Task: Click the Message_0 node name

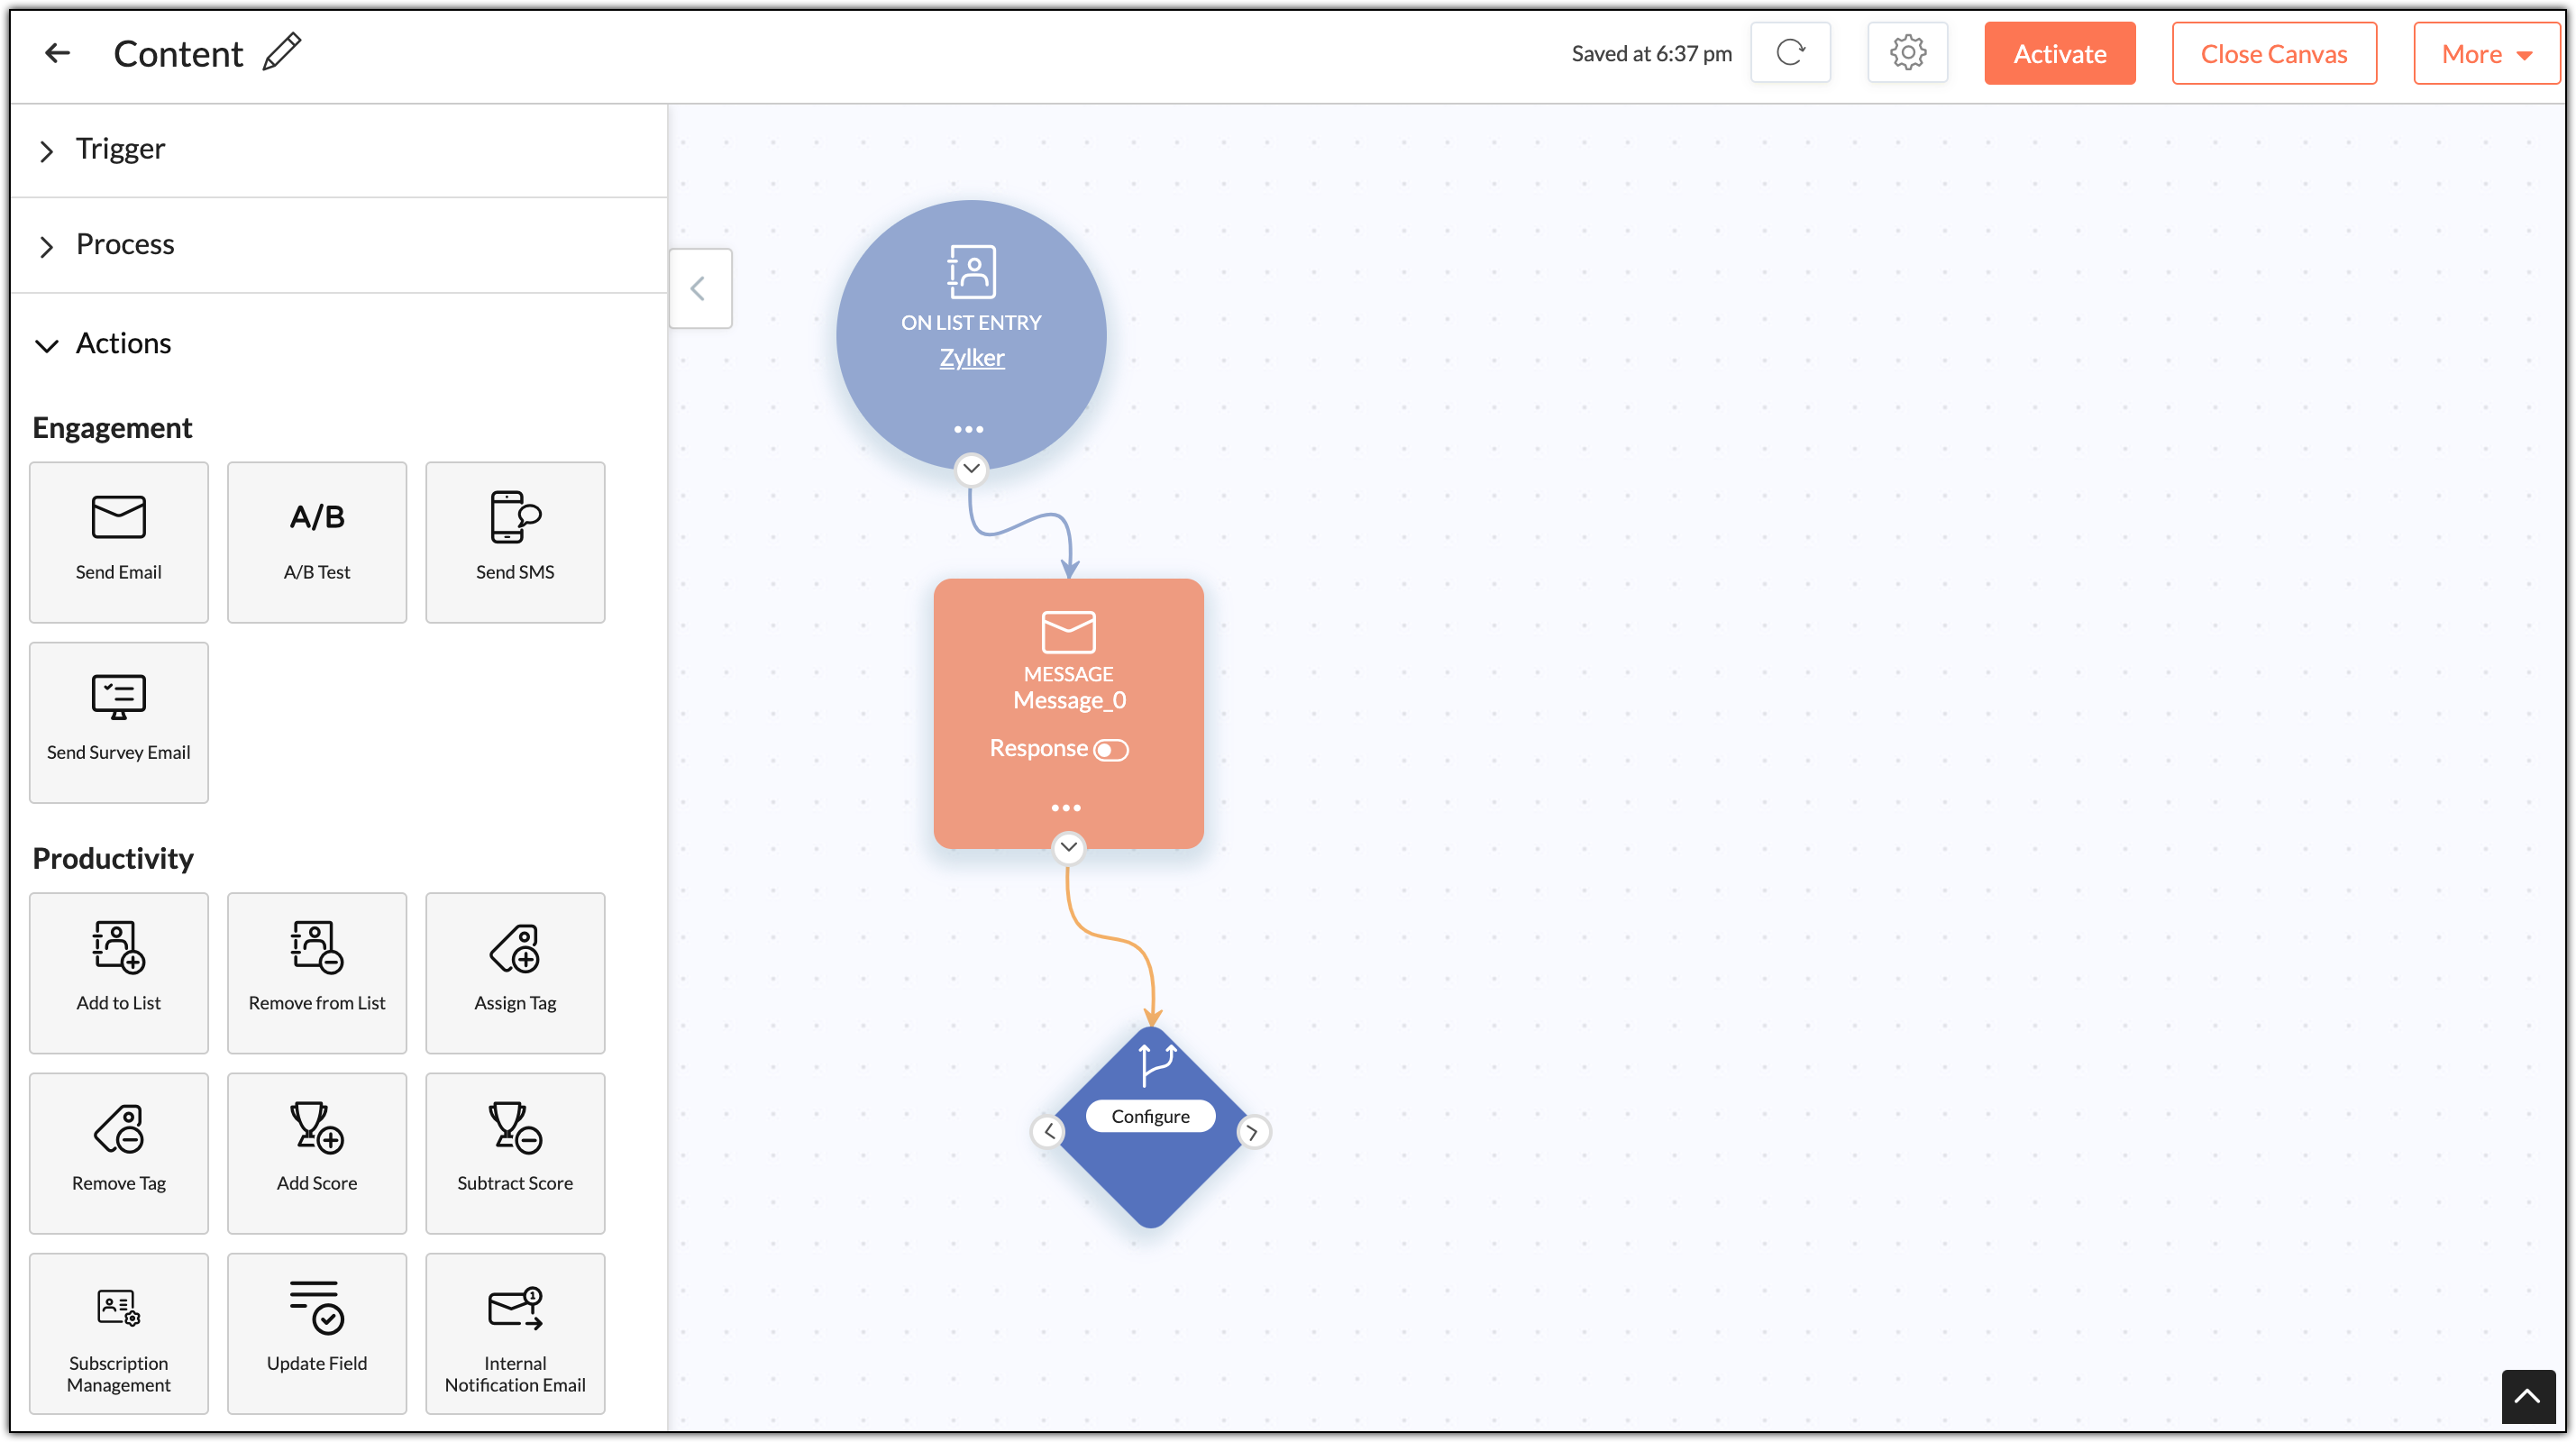Action: tap(1069, 700)
